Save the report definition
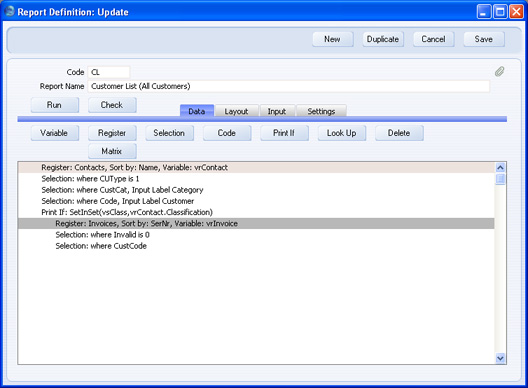528x388 pixels. pos(484,39)
